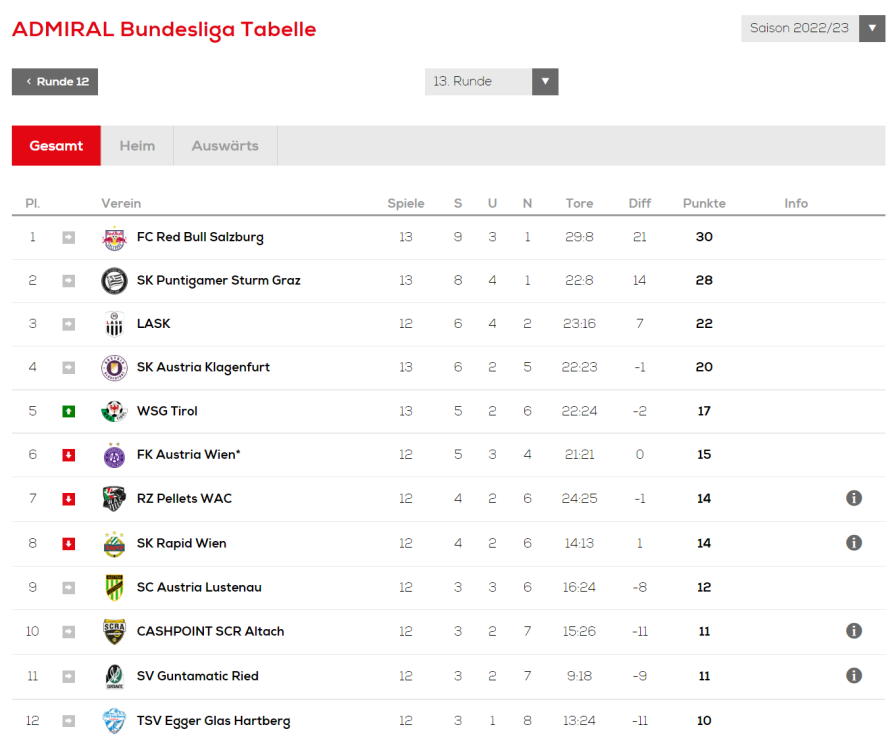The width and height of the screenshot is (896, 750).
Task: Click arrow button next to 13. Runde
Action: pyautogui.click(x=545, y=82)
